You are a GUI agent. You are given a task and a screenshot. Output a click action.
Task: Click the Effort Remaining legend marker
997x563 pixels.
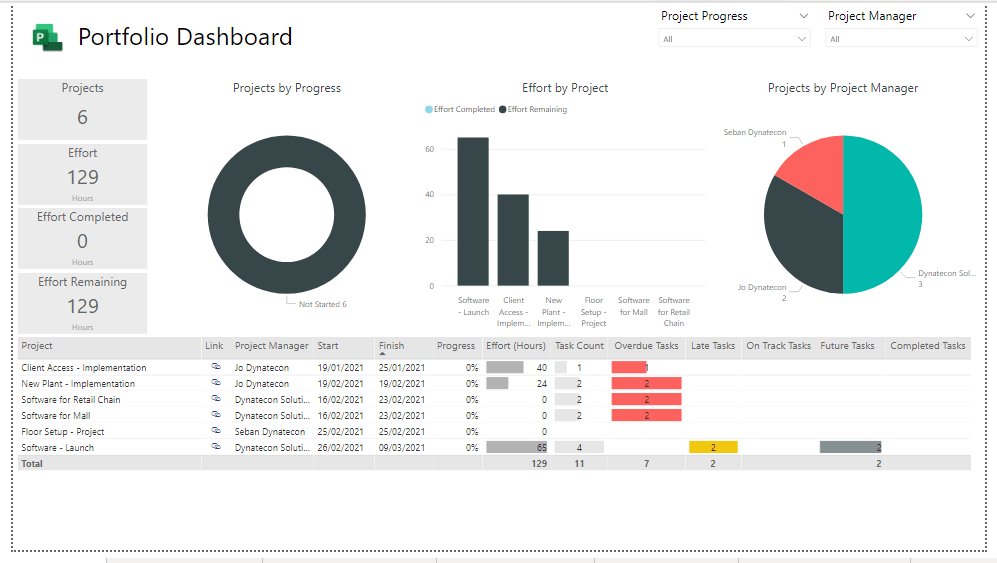coord(503,110)
